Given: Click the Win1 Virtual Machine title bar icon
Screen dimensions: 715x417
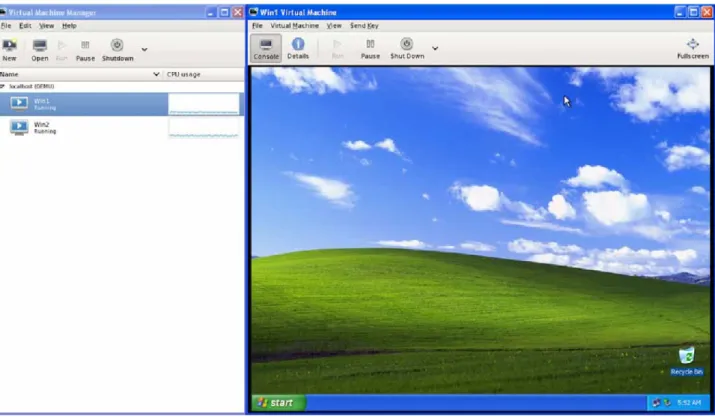Looking at the screenshot, I should click(254, 12).
